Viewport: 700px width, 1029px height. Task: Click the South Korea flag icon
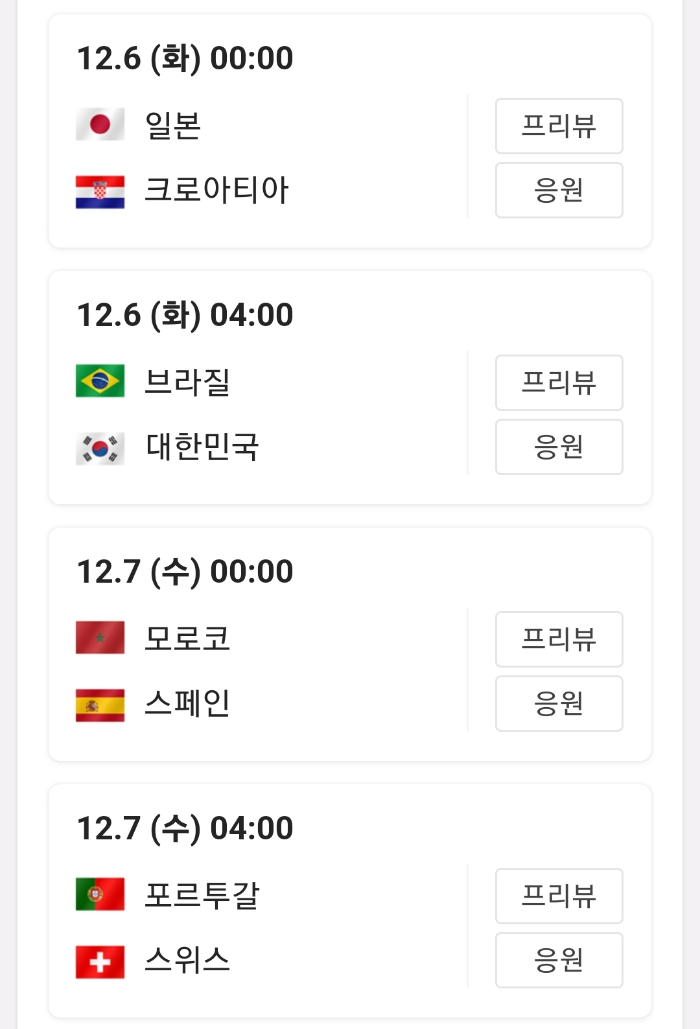pyautogui.click(x=99, y=447)
